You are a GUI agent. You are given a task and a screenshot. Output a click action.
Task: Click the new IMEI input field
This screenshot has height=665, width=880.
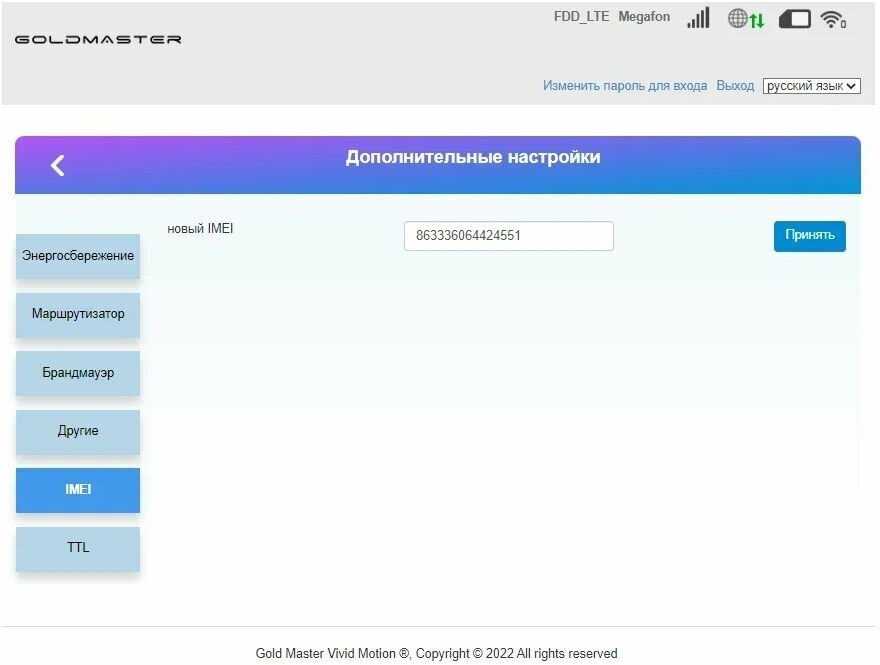pyautogui.click(x=508, y=236)
